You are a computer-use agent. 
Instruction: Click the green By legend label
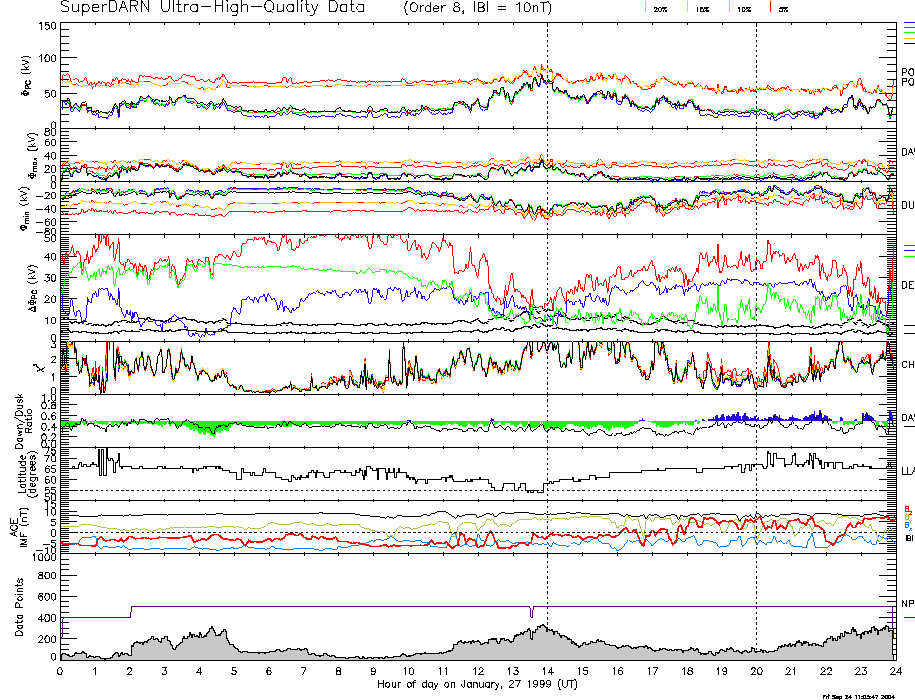pyautogui.click(x=906, y=517)
